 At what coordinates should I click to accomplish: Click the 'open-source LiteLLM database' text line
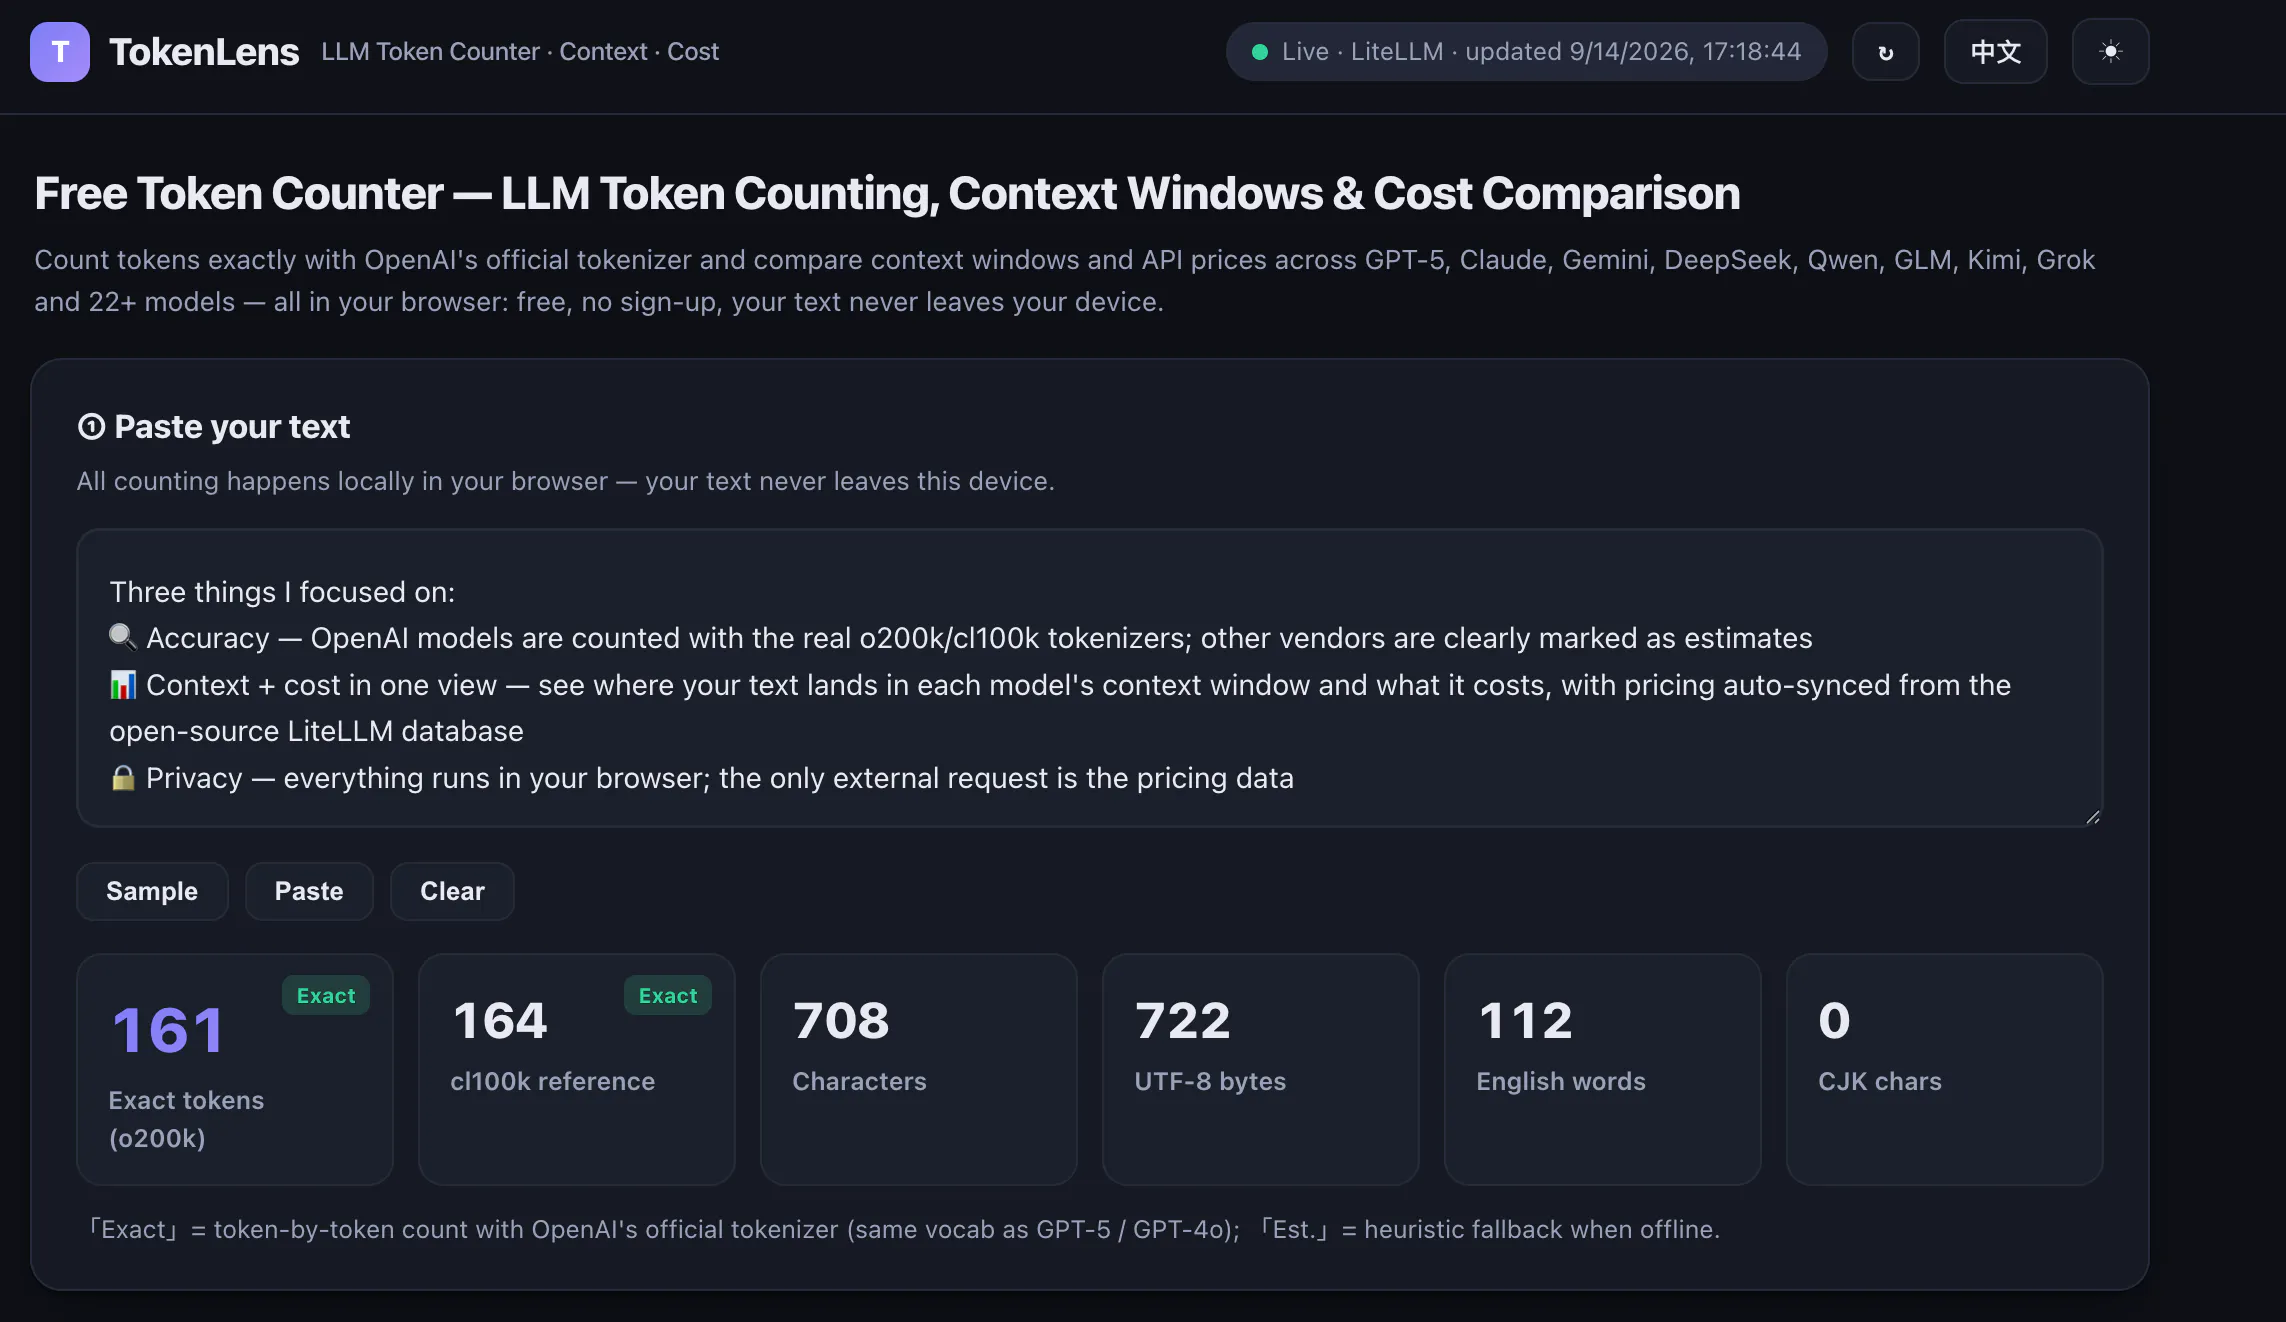tap(316, 731)
